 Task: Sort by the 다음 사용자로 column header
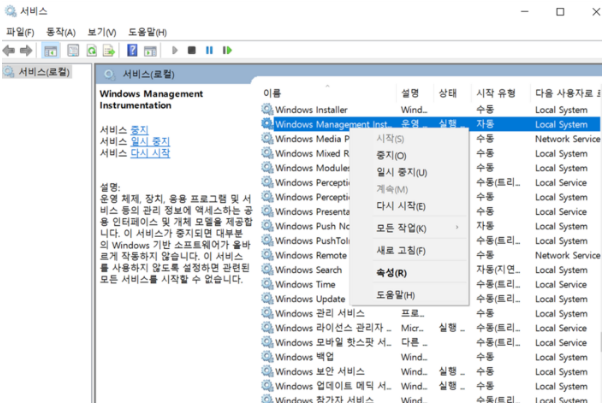coord(564,93)
